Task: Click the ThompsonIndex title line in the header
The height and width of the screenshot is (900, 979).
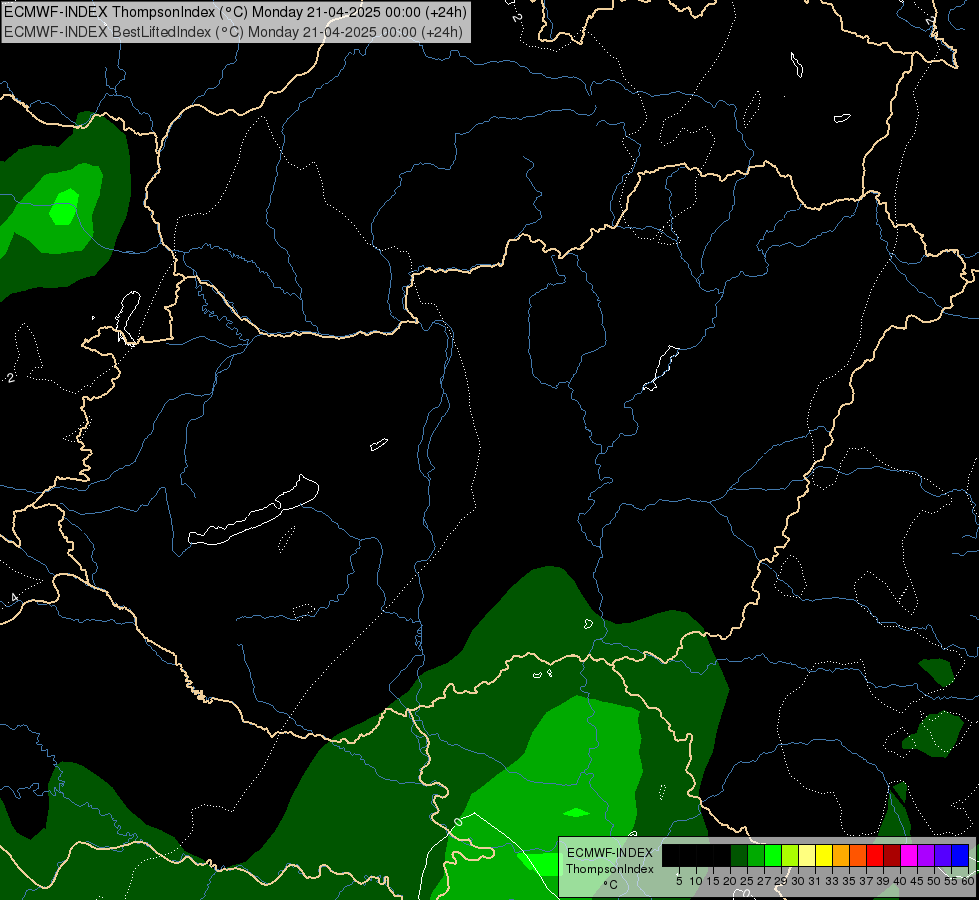Action: click(x=235, y=12)
